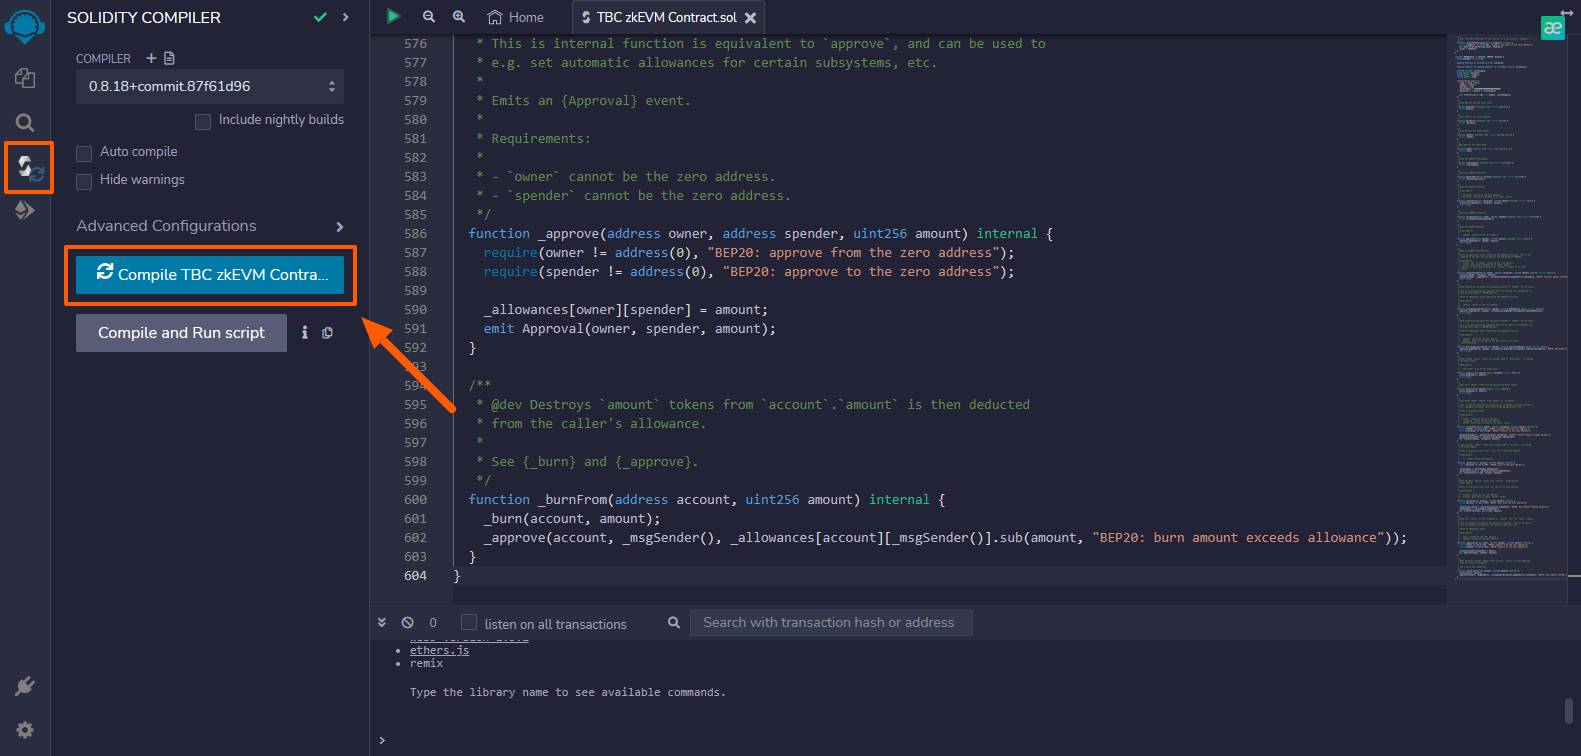Click the transaction hash search field
This screenshot has width=1581, height=756.
[831, 622]
